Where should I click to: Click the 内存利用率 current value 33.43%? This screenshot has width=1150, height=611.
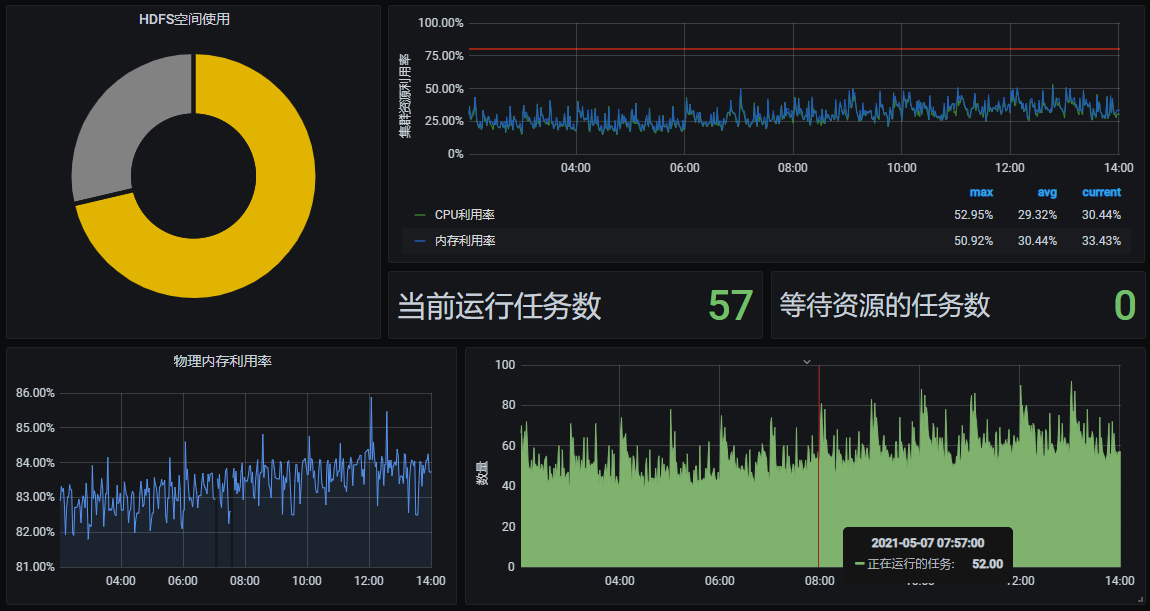(1101, 241)
